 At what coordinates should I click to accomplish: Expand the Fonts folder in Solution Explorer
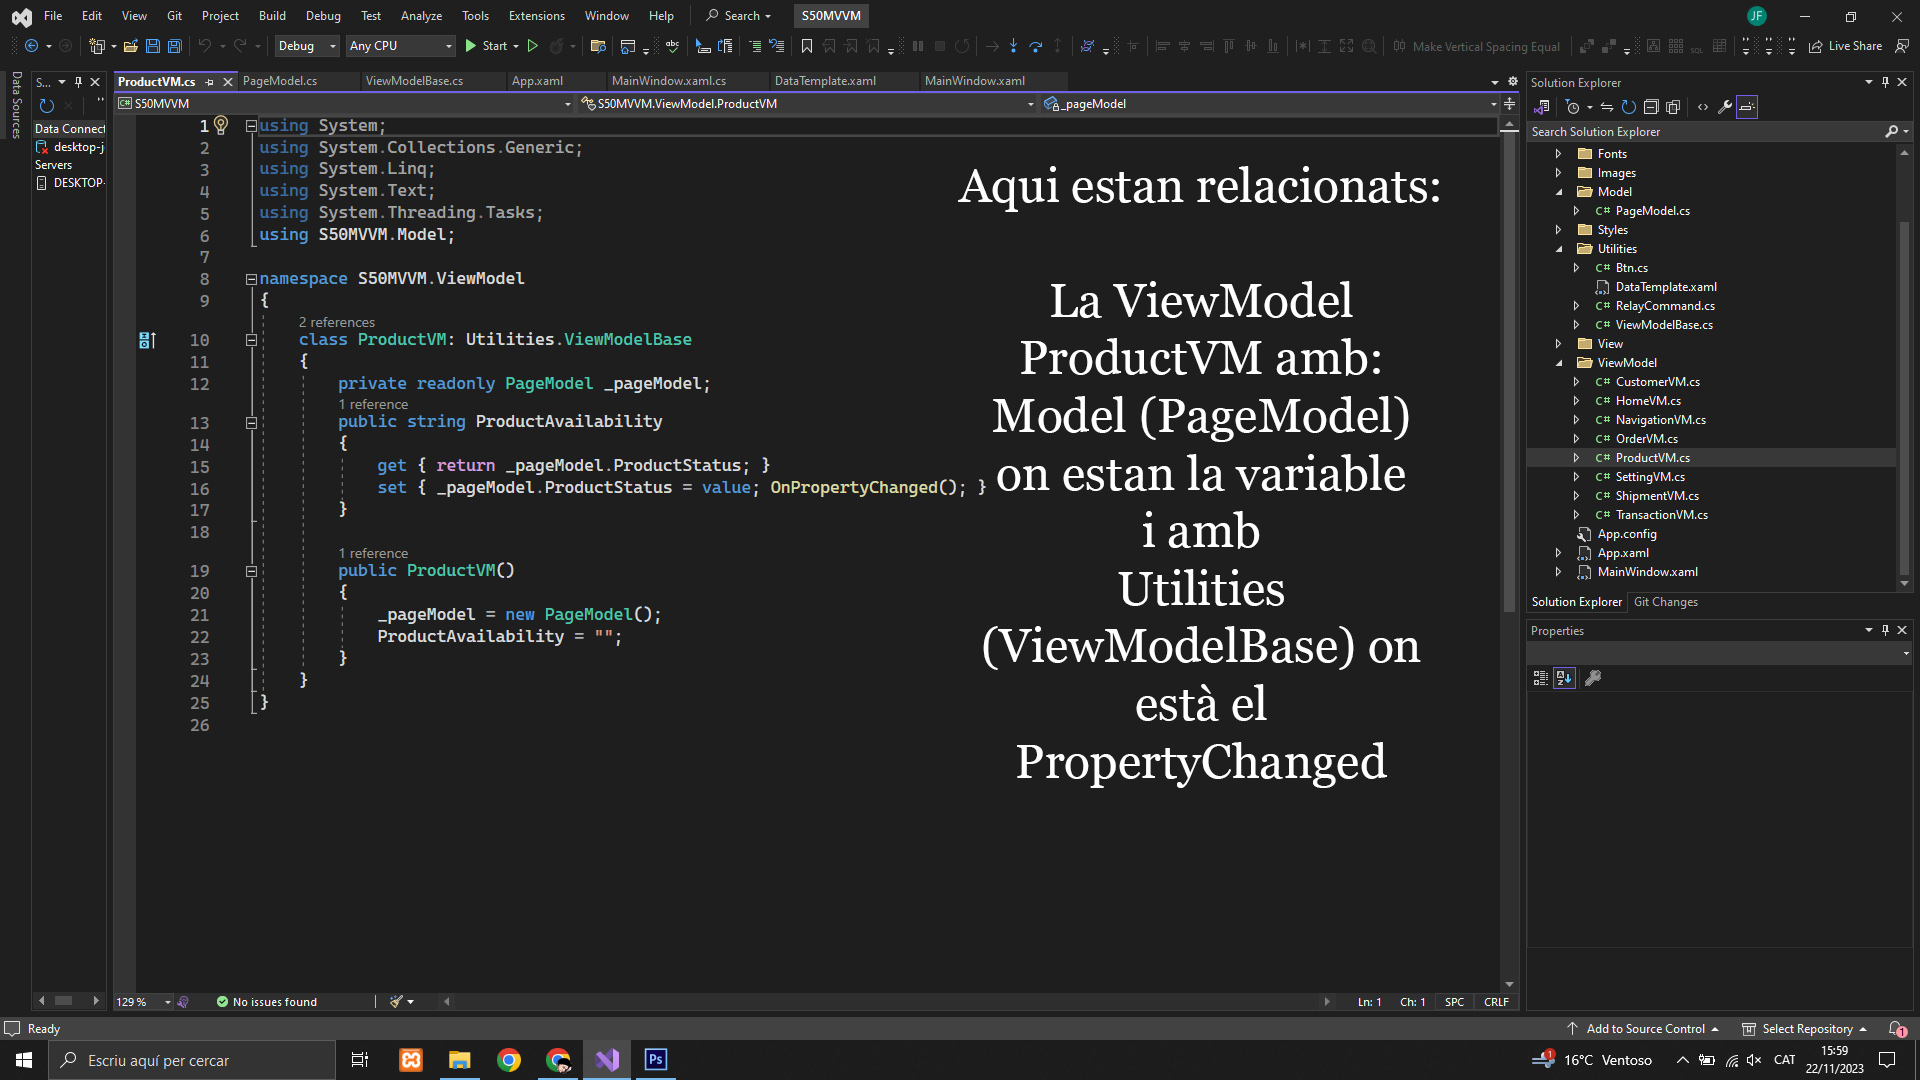(x=1558, y=154)
